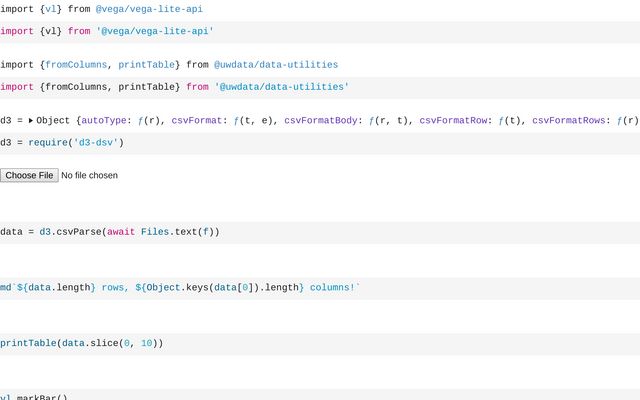Click the Choose File button
This screenshot has height=400, width=640.
[x=29, y=175]
